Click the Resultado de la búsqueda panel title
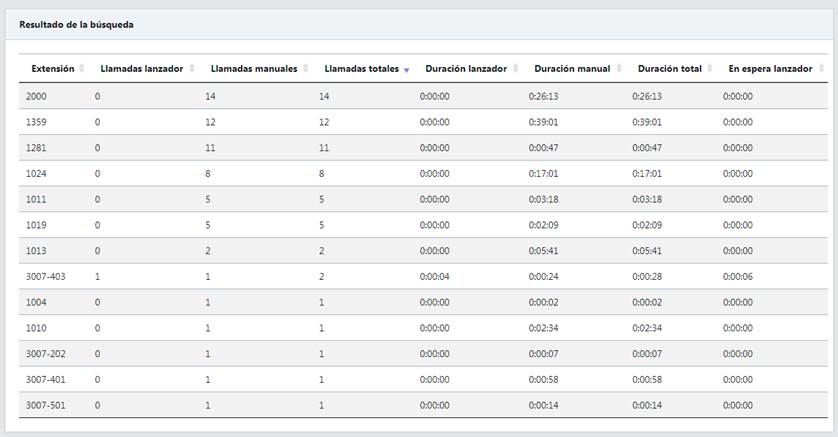The height and width of the screenshot is (437, 838). click(76, 23)
